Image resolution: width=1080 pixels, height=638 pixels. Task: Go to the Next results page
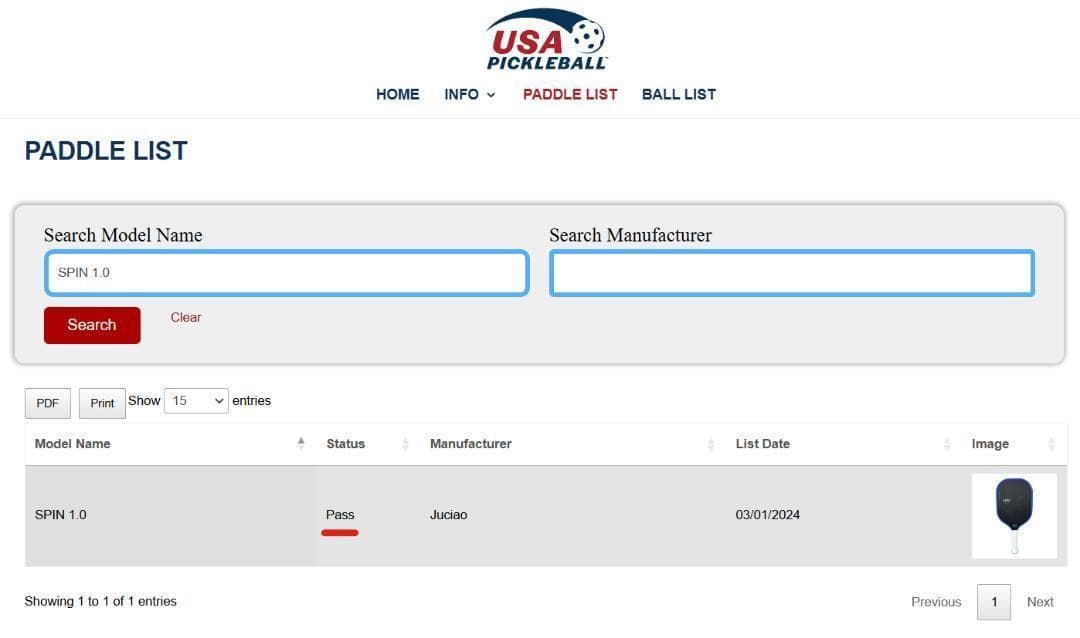(x=1040, y=602)
